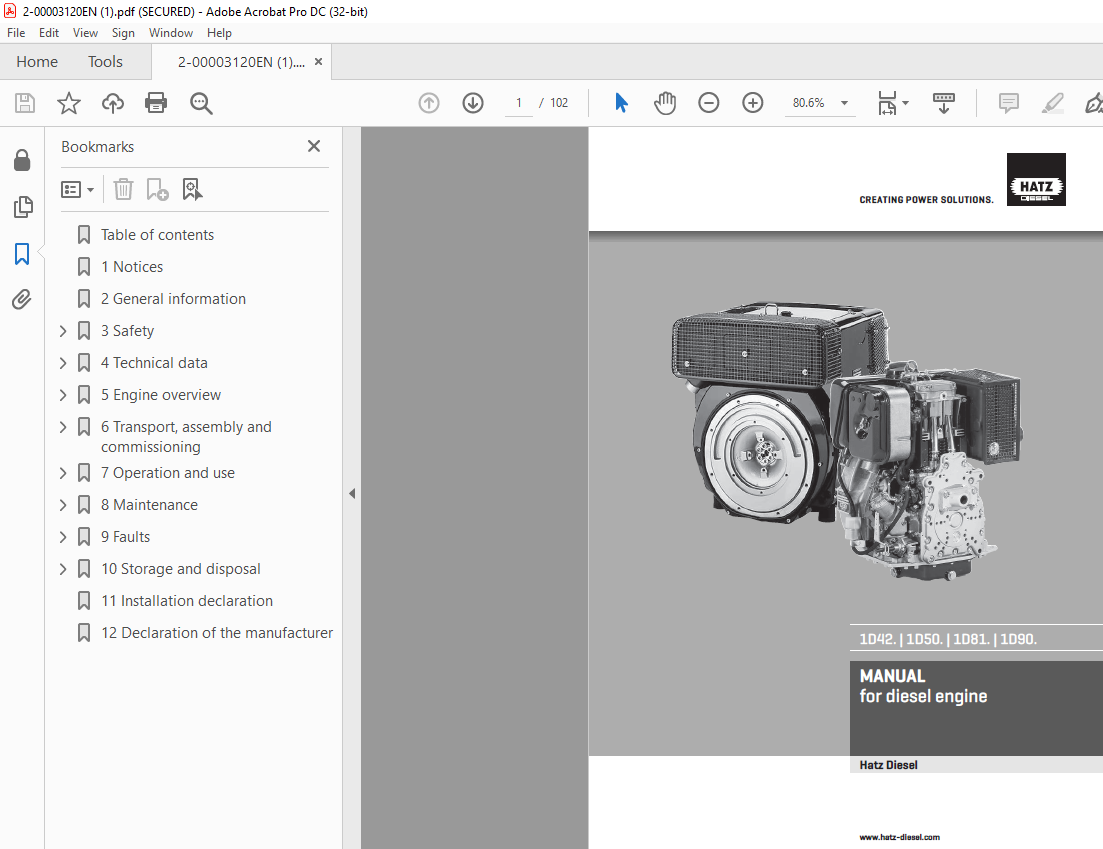Delete selected bookmark trash icon
1103x849 pixels.
coord(123,189)
